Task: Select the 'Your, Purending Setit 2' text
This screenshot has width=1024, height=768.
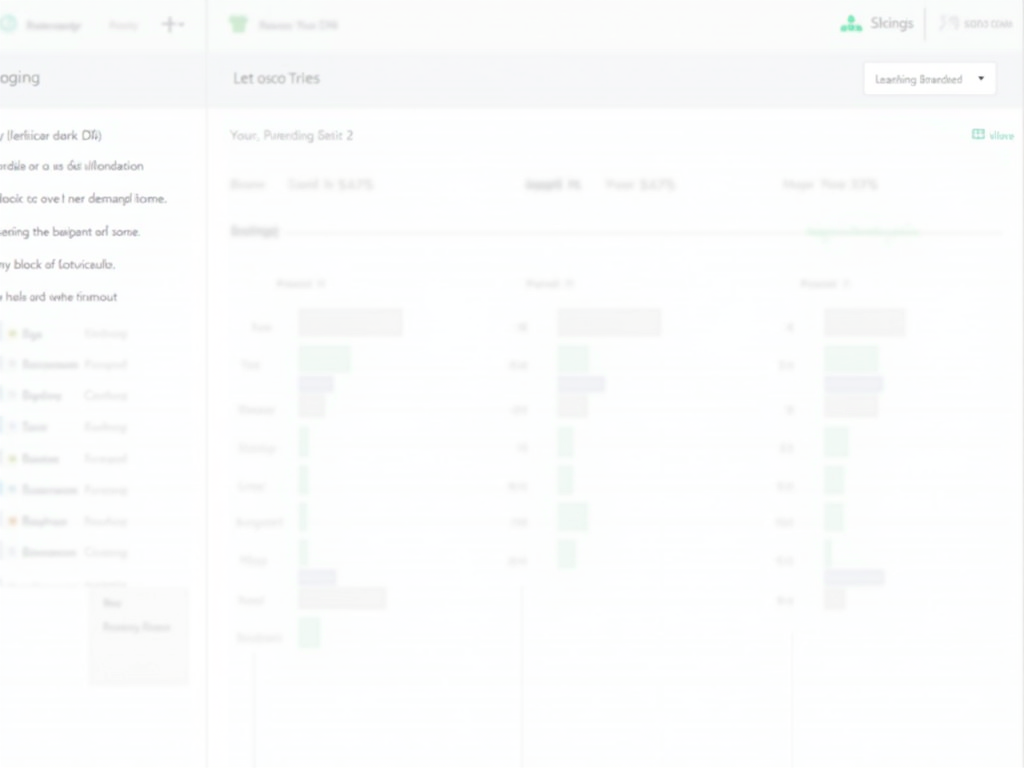Action: click(x=291, y=135)
